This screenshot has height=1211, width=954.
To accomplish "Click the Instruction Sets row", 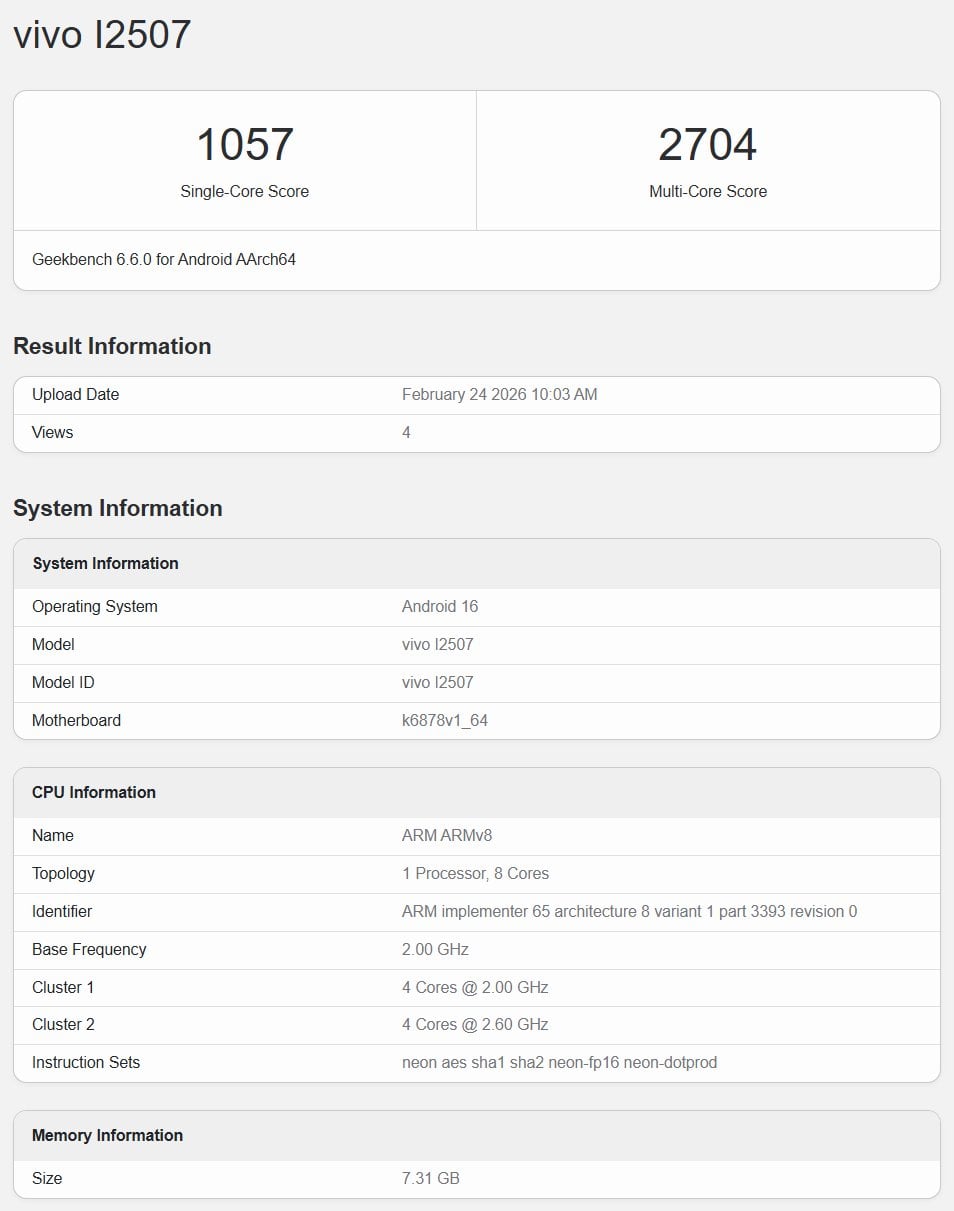I will click(x=476, y=1062).
